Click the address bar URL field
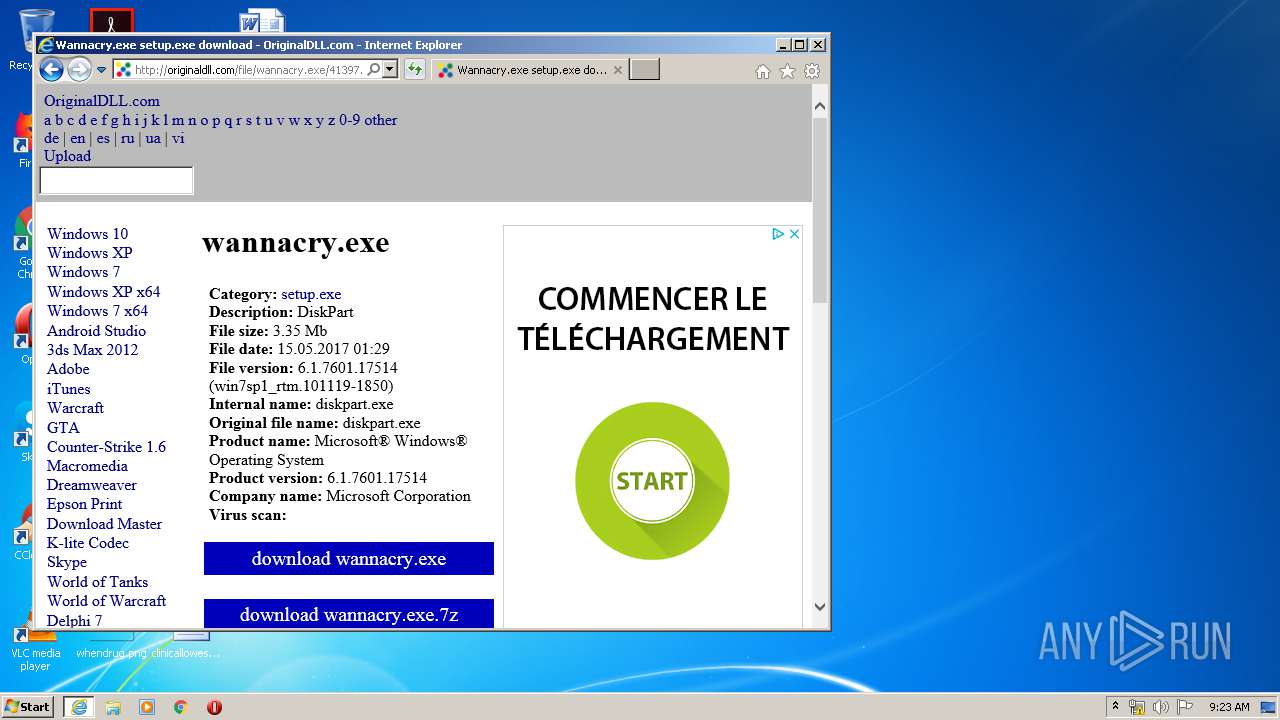The width and height of the screenshot is (1280, 720). coord(249,70)
